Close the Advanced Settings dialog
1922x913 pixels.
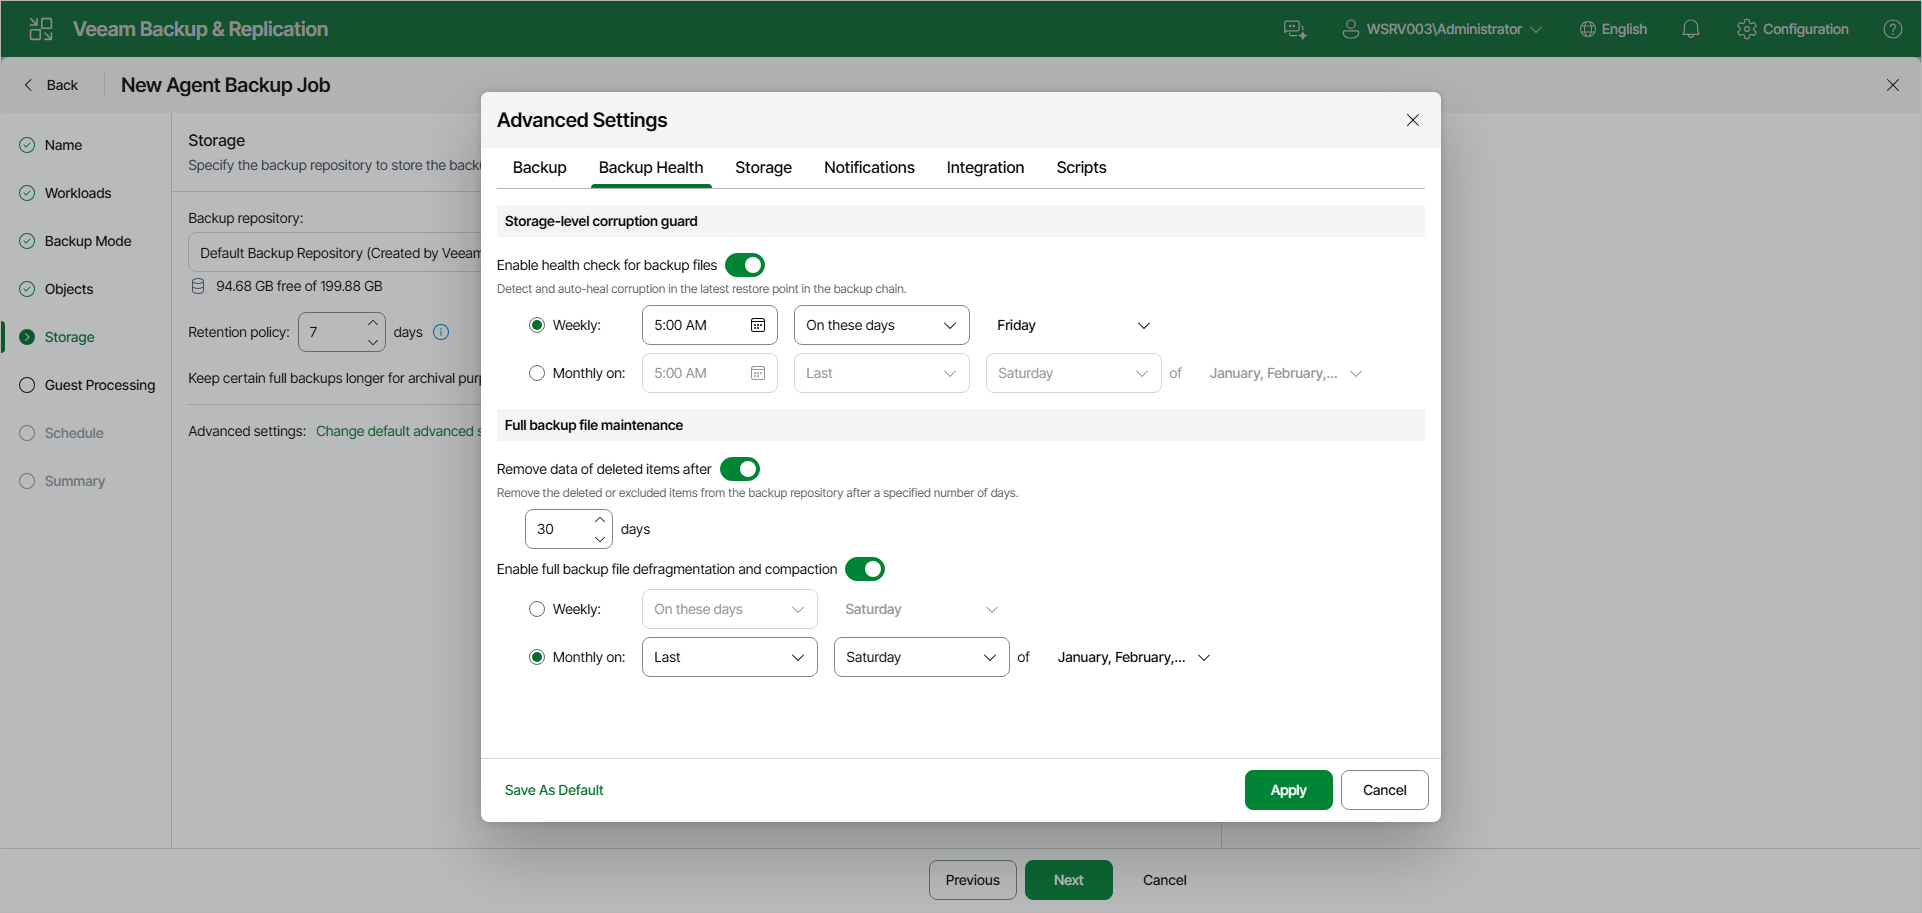(1413, 120)
